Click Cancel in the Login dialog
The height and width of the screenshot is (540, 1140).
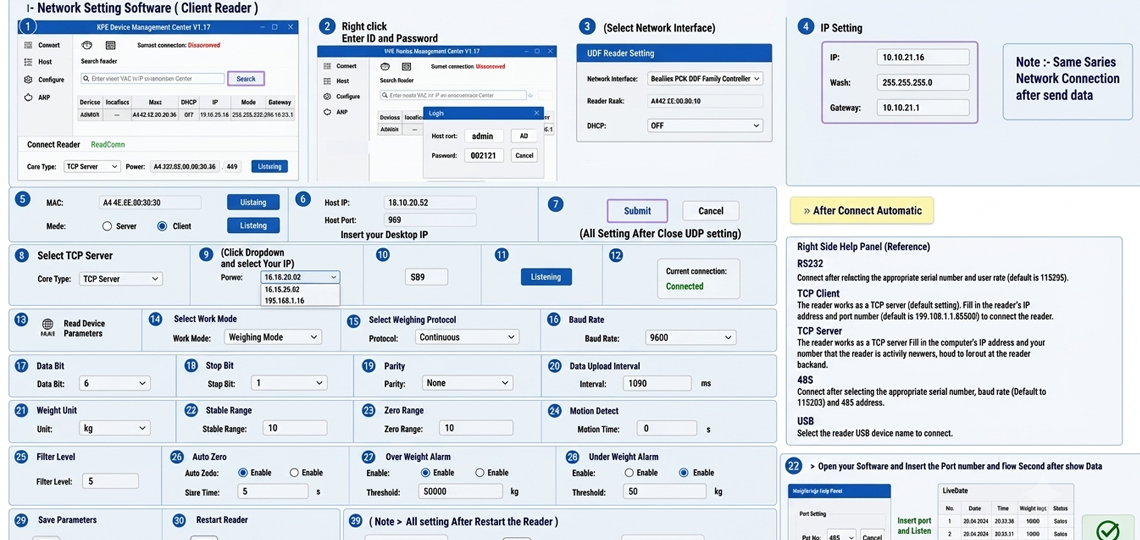click(x=523, y=156)
